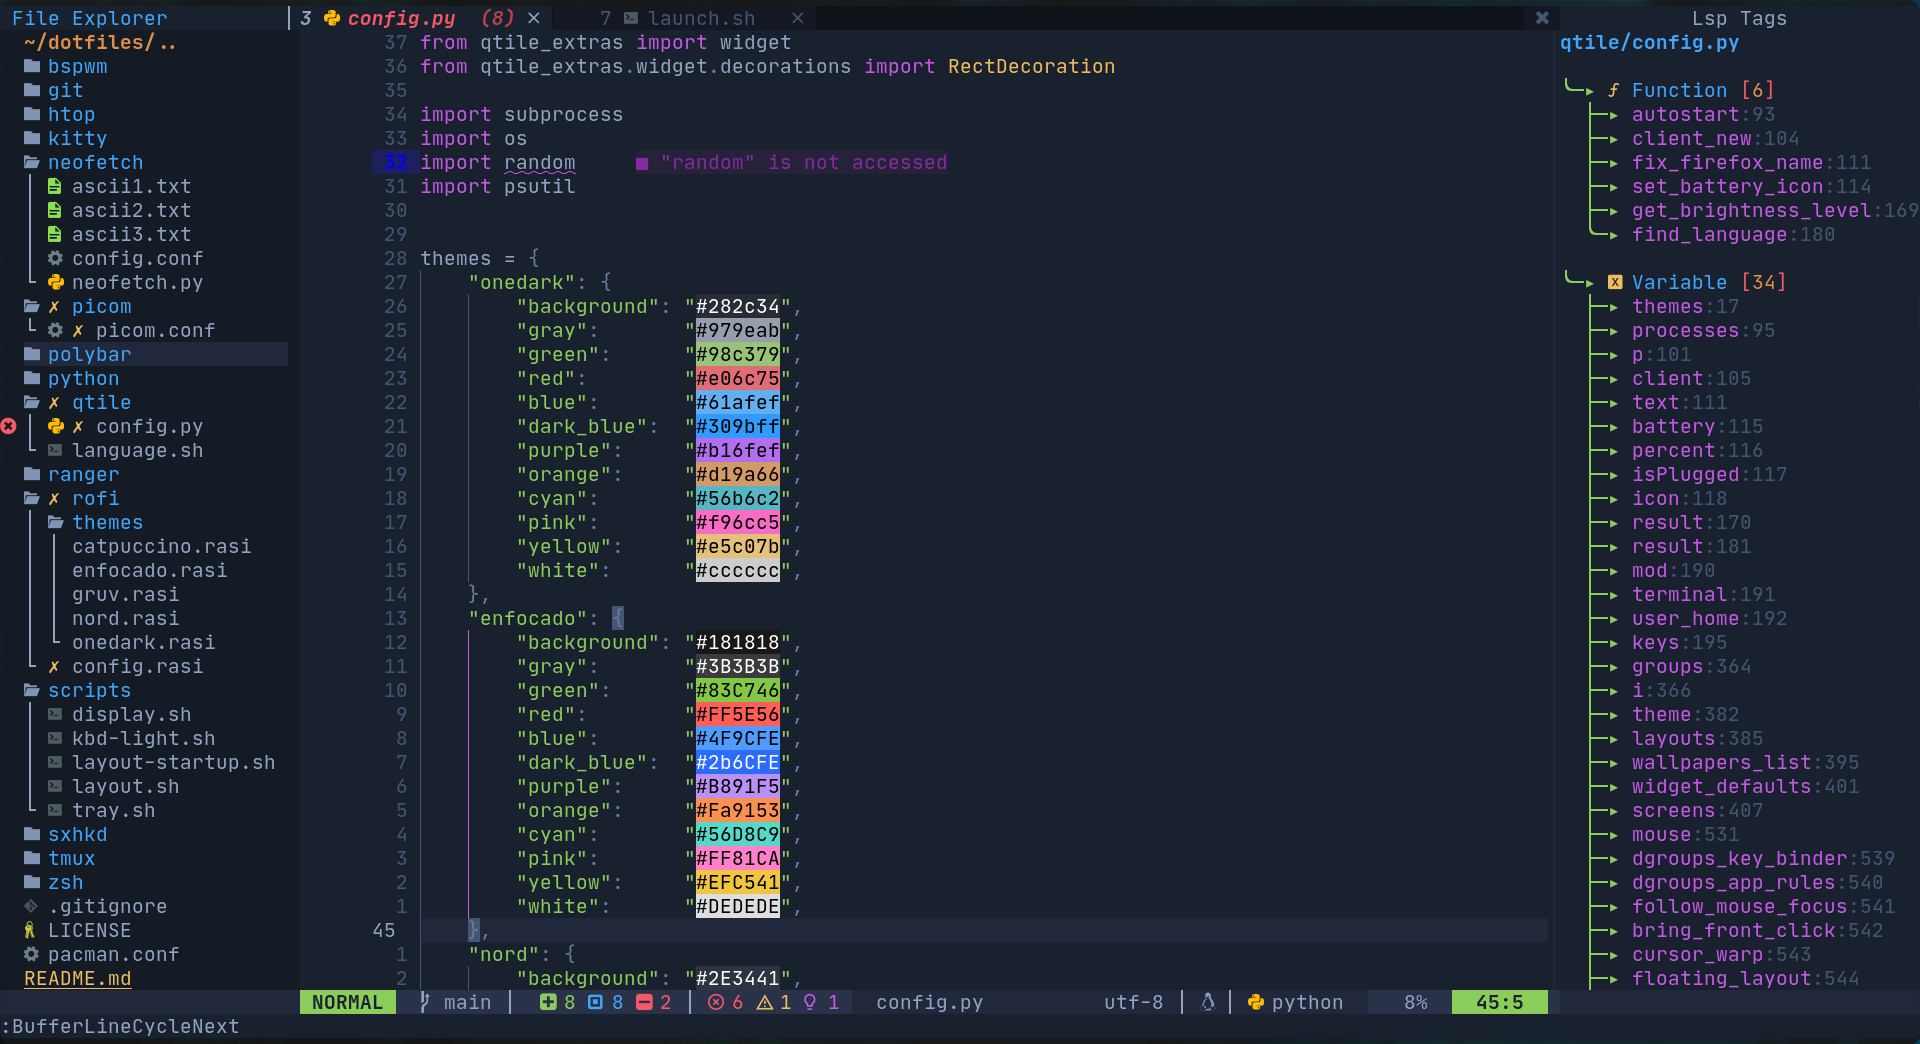1920x1044 pixels.
Task: Click the Python icon on config.py tab
Action: [x=332, y=18]
